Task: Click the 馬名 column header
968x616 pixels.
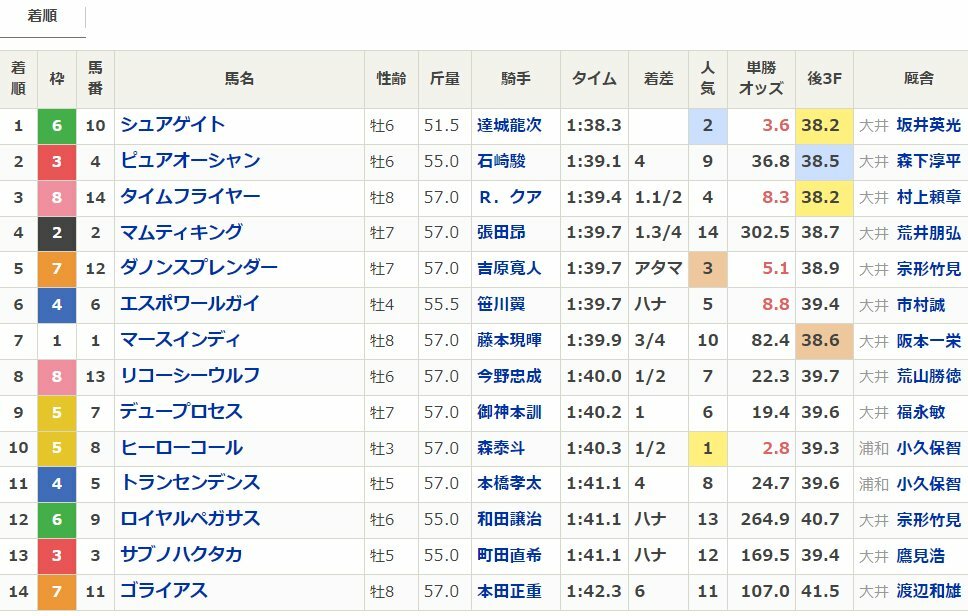Action: (239, 79)
